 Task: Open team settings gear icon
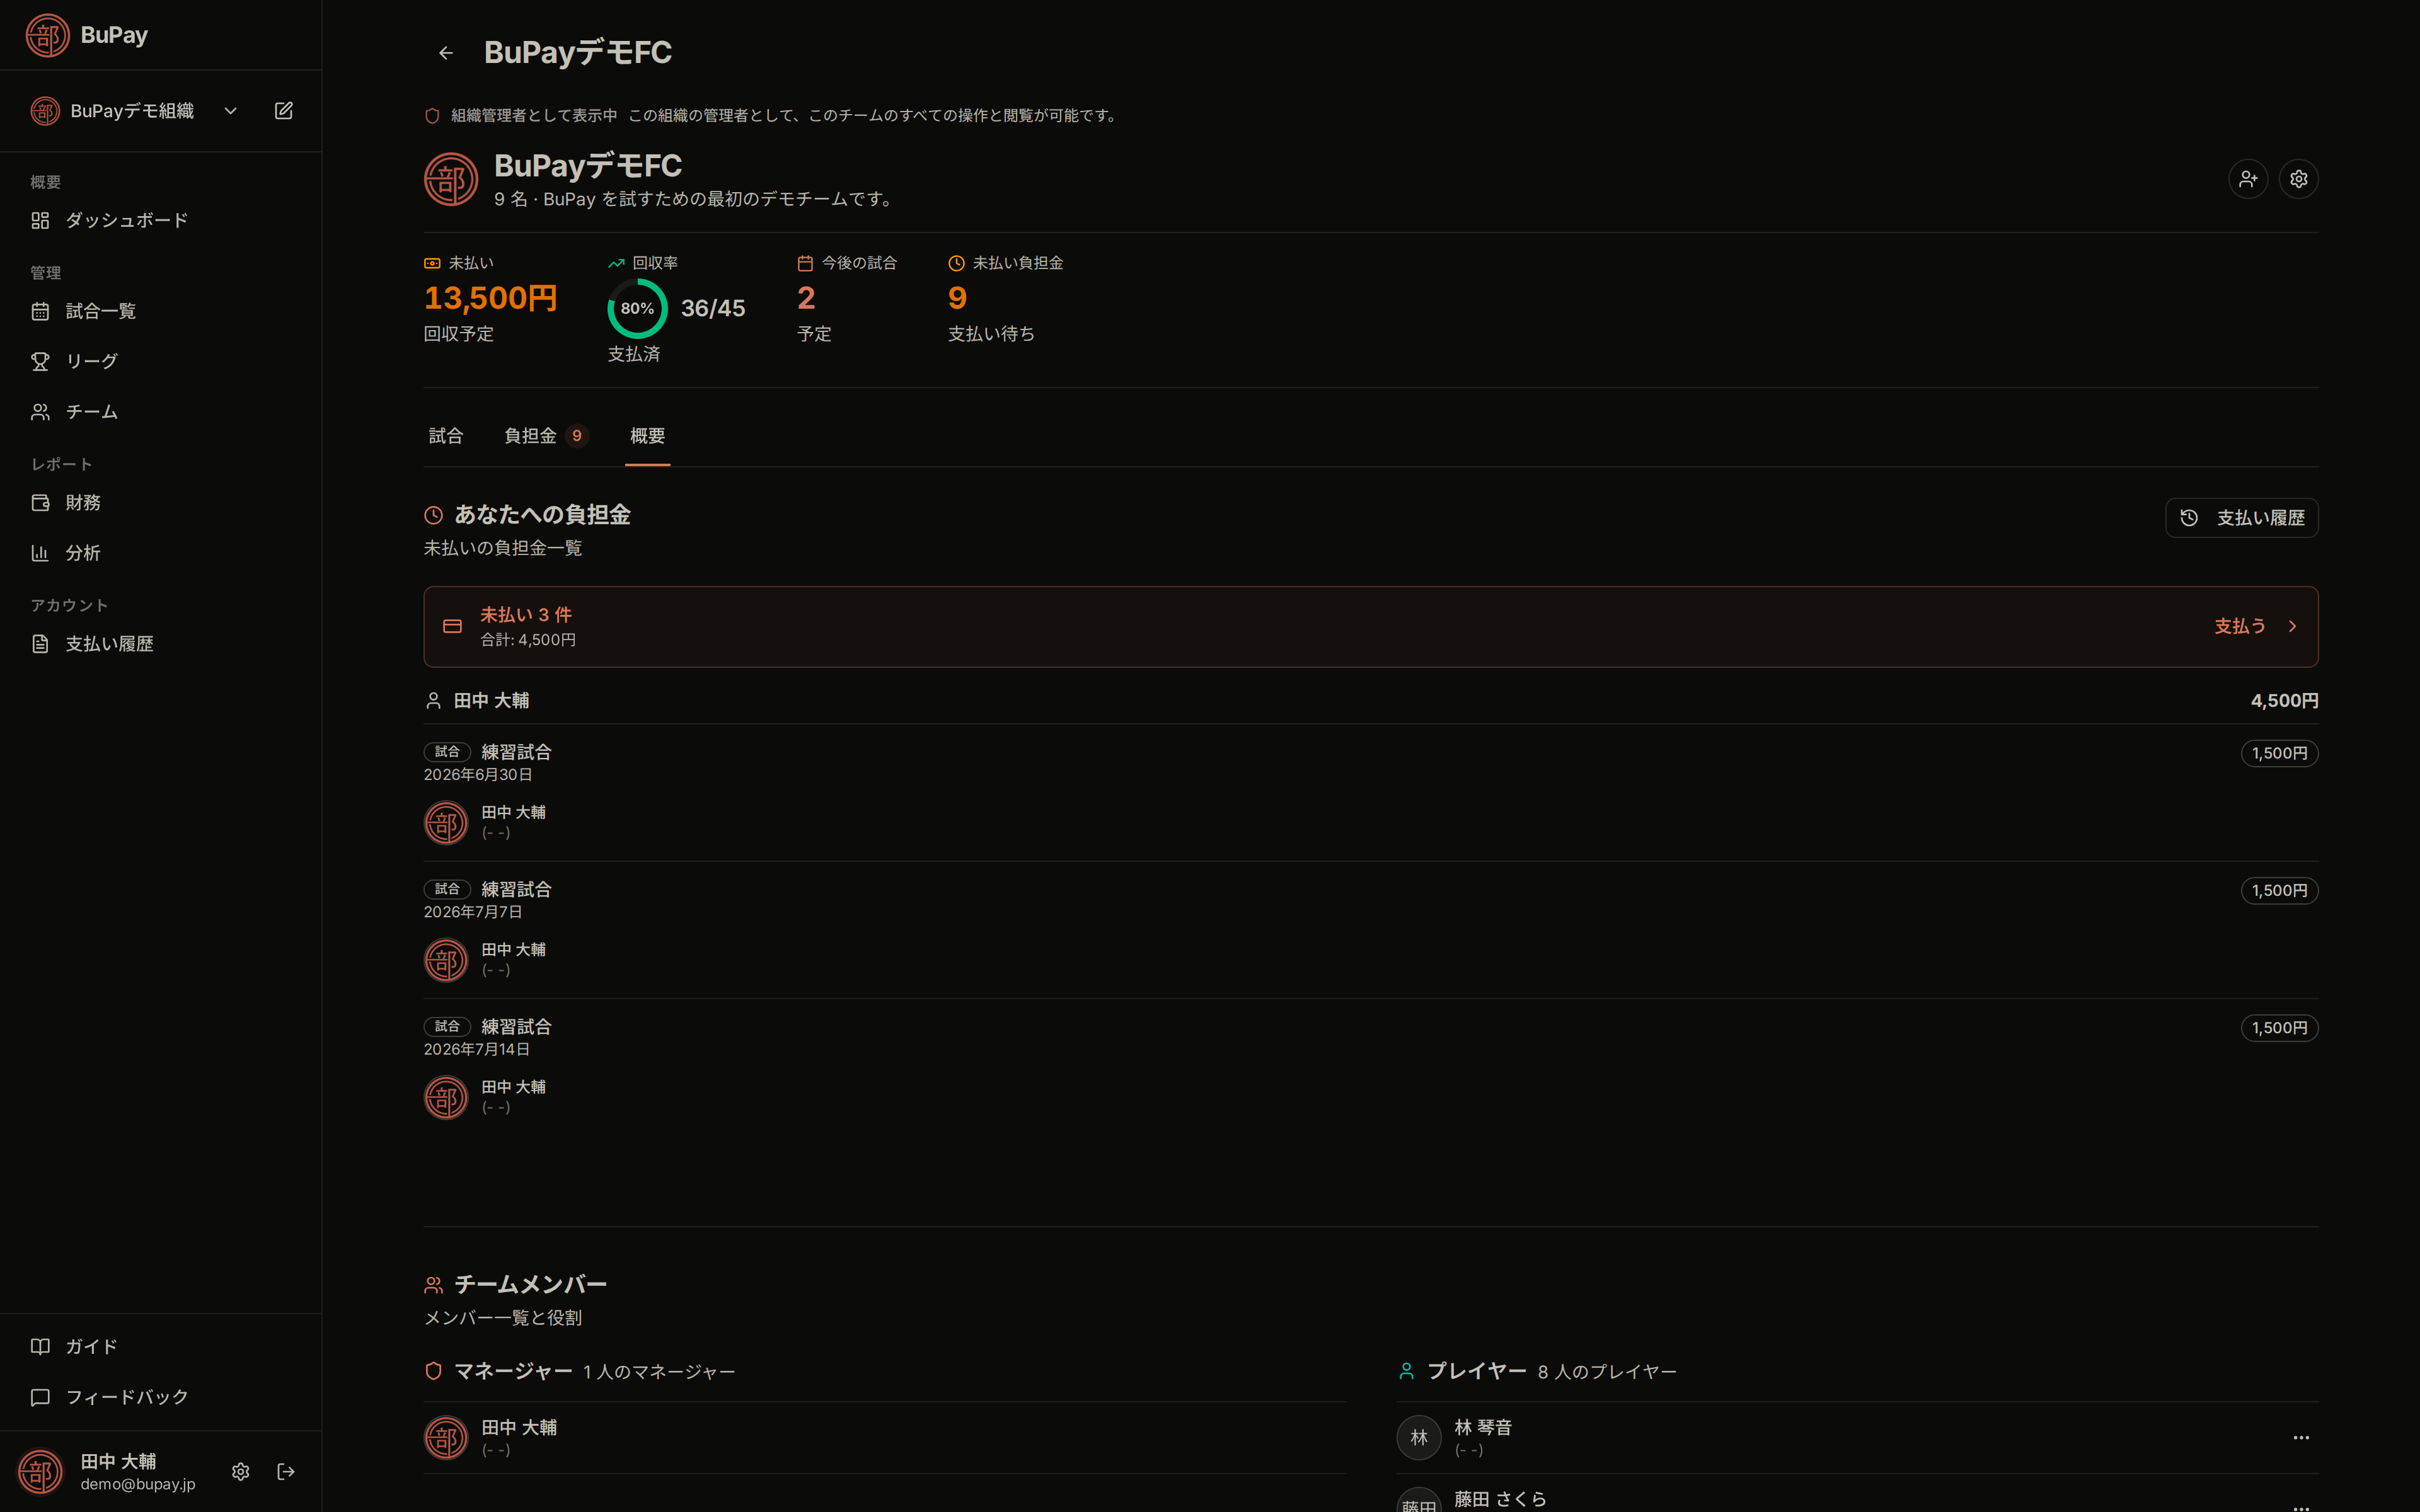pos(2299,179)
